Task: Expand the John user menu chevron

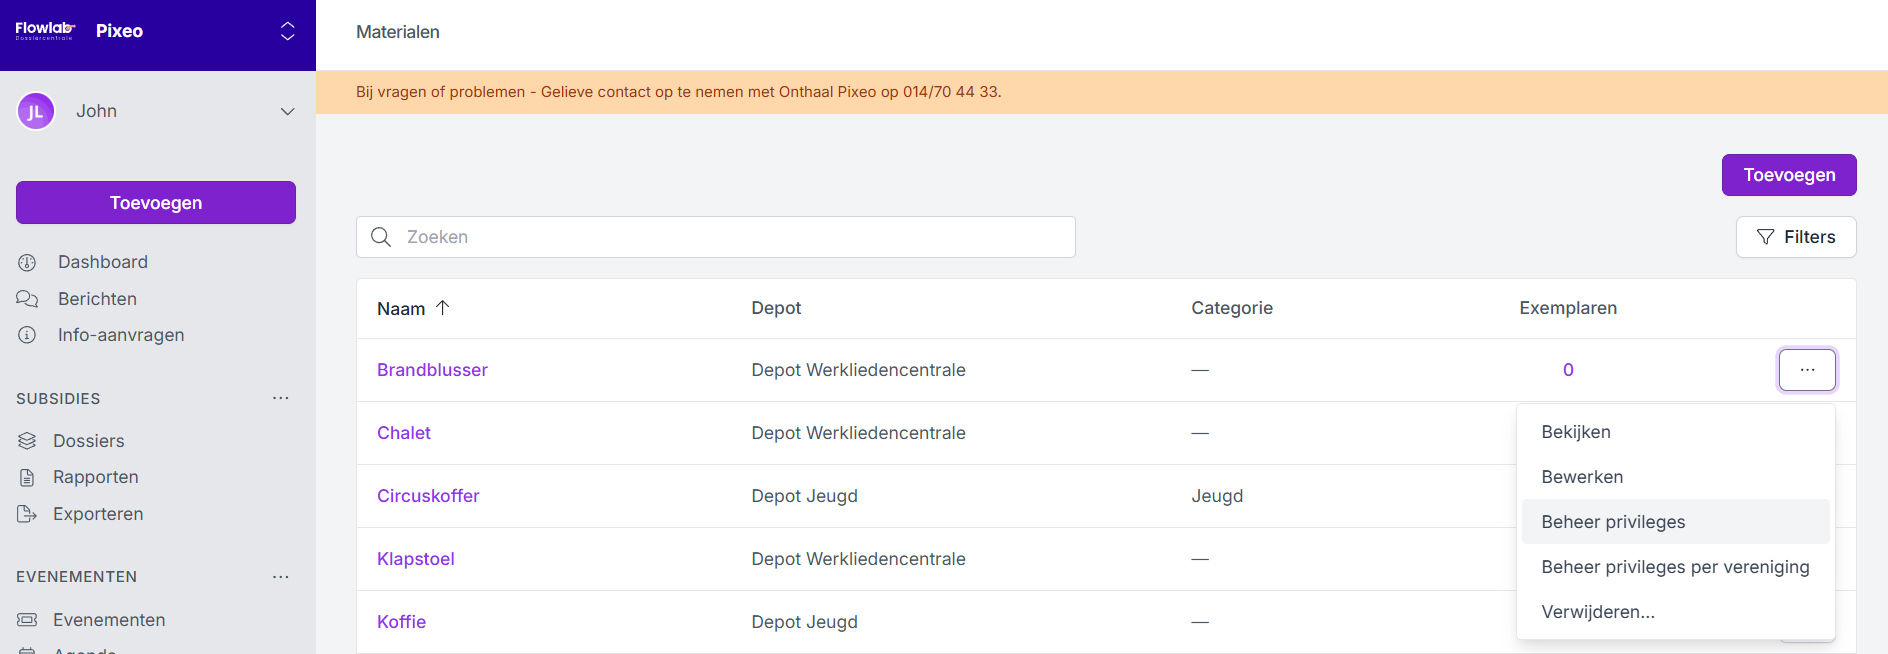Action: (287, 111)
